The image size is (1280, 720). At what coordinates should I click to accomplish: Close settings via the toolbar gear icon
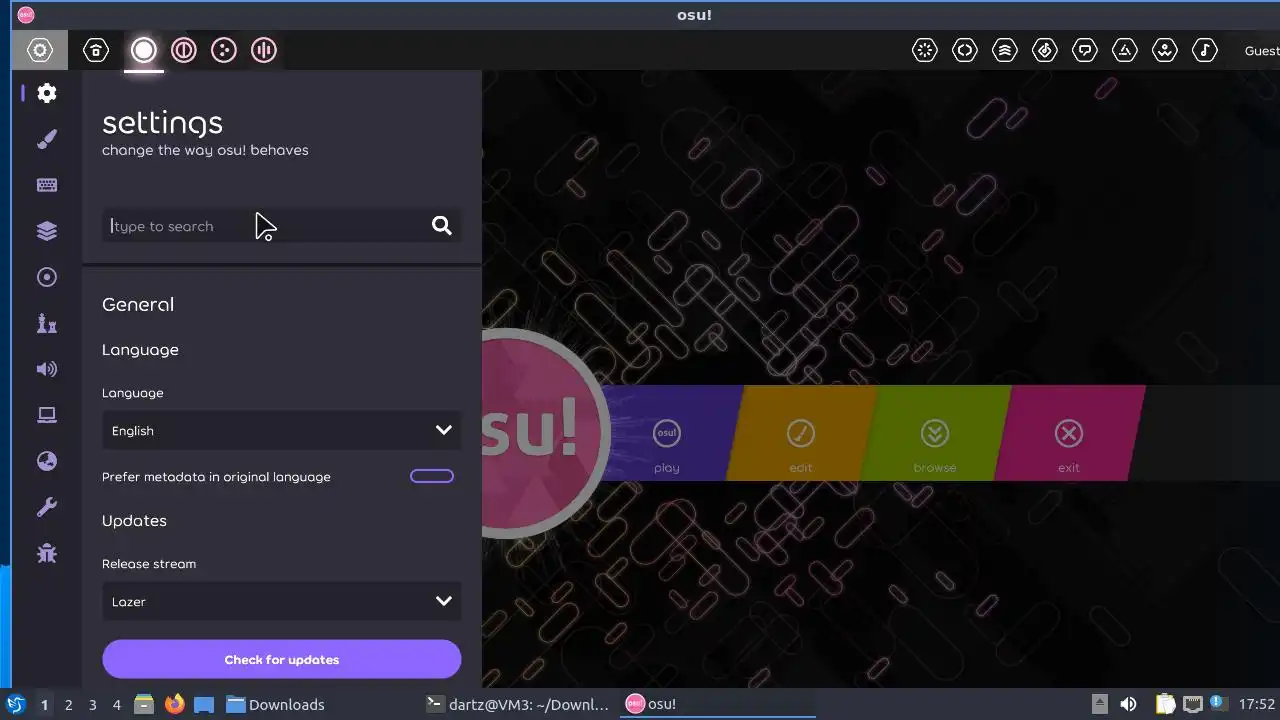point(40,50)
